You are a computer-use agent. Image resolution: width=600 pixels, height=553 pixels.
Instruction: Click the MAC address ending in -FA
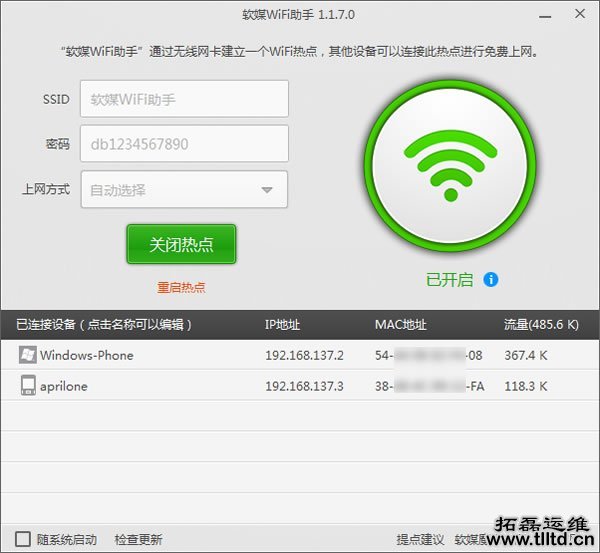[x=429, y=386]
